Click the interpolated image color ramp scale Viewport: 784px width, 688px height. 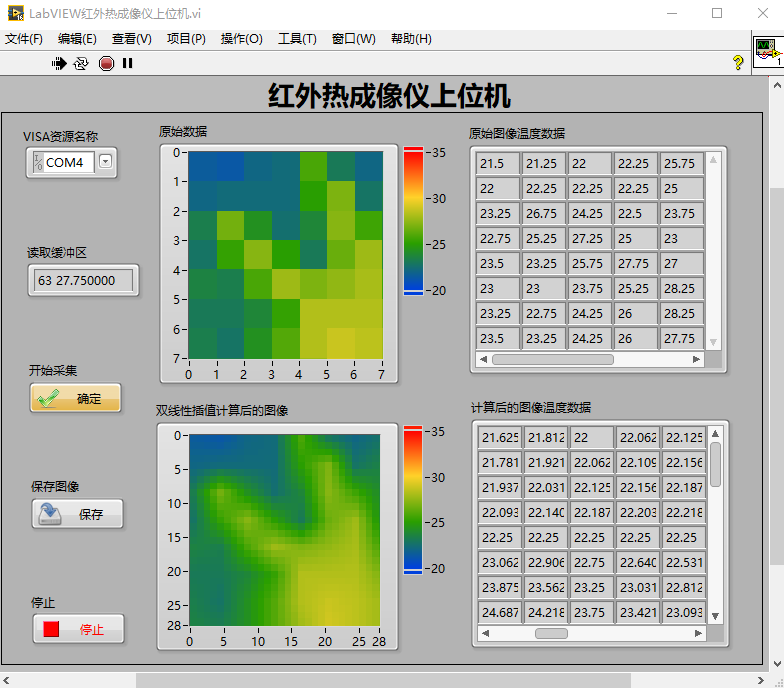point(413,500)
